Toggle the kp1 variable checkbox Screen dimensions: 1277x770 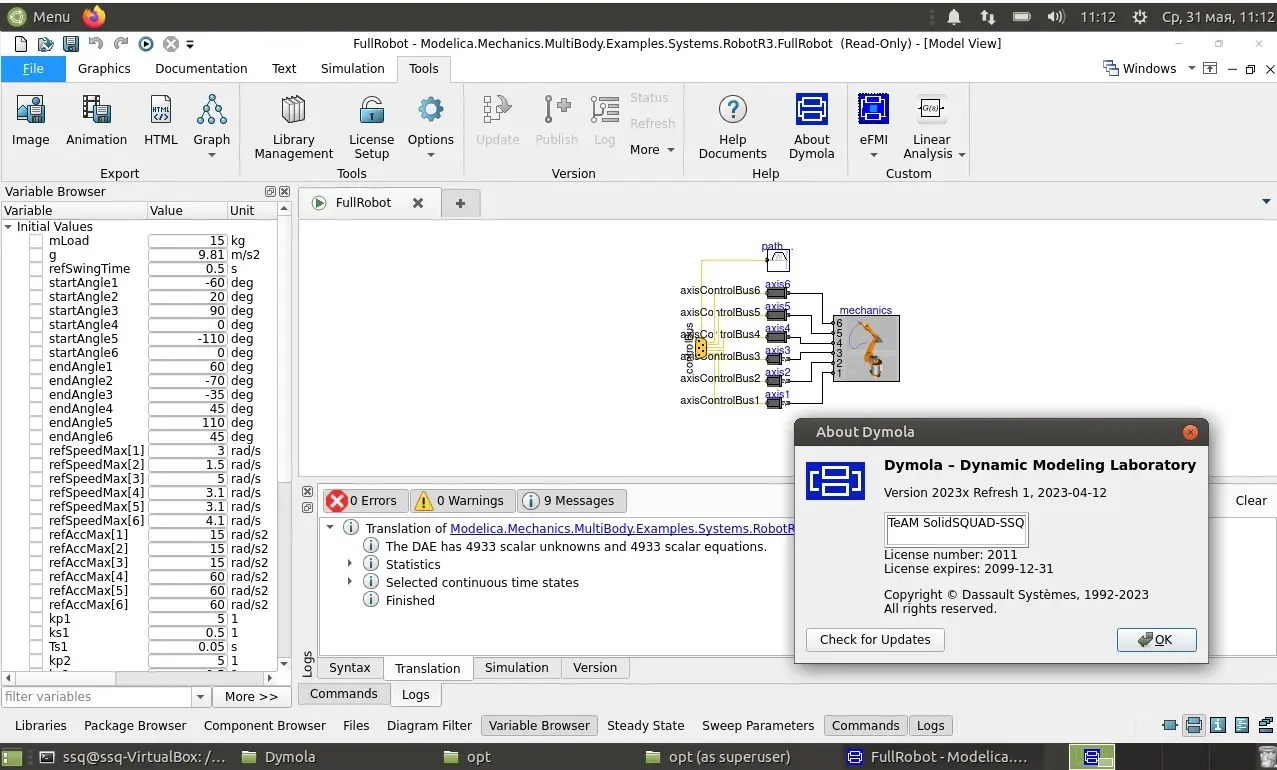tap(36, 619)
